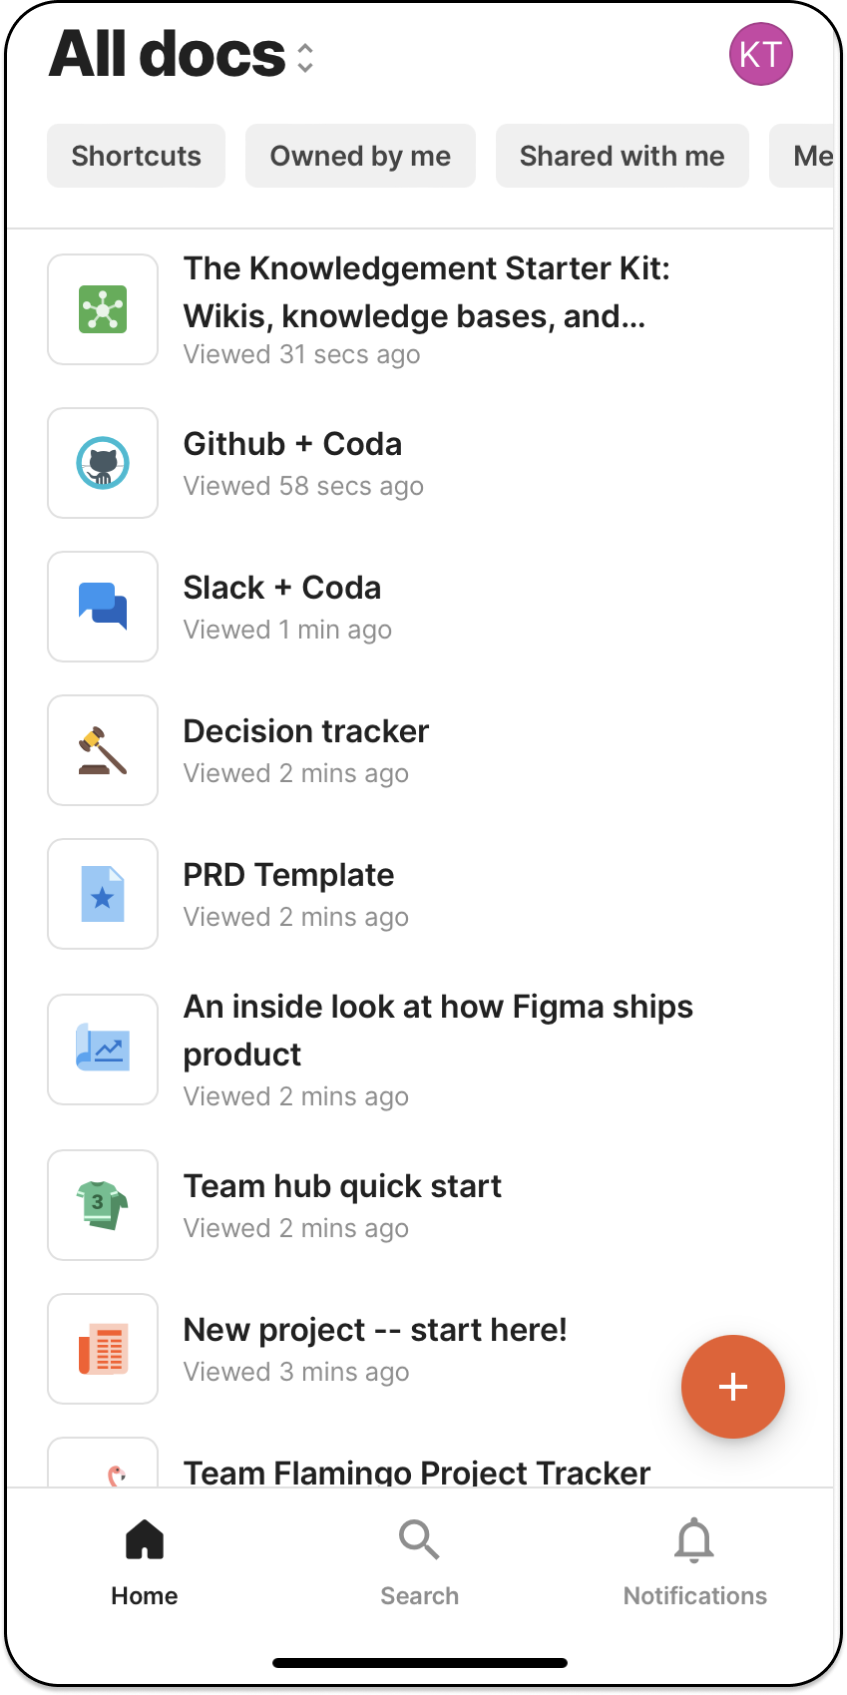This screenshot has height=1695, width=847.
Task: Enable the Shared with me filter
Action: tap(622, 156)
